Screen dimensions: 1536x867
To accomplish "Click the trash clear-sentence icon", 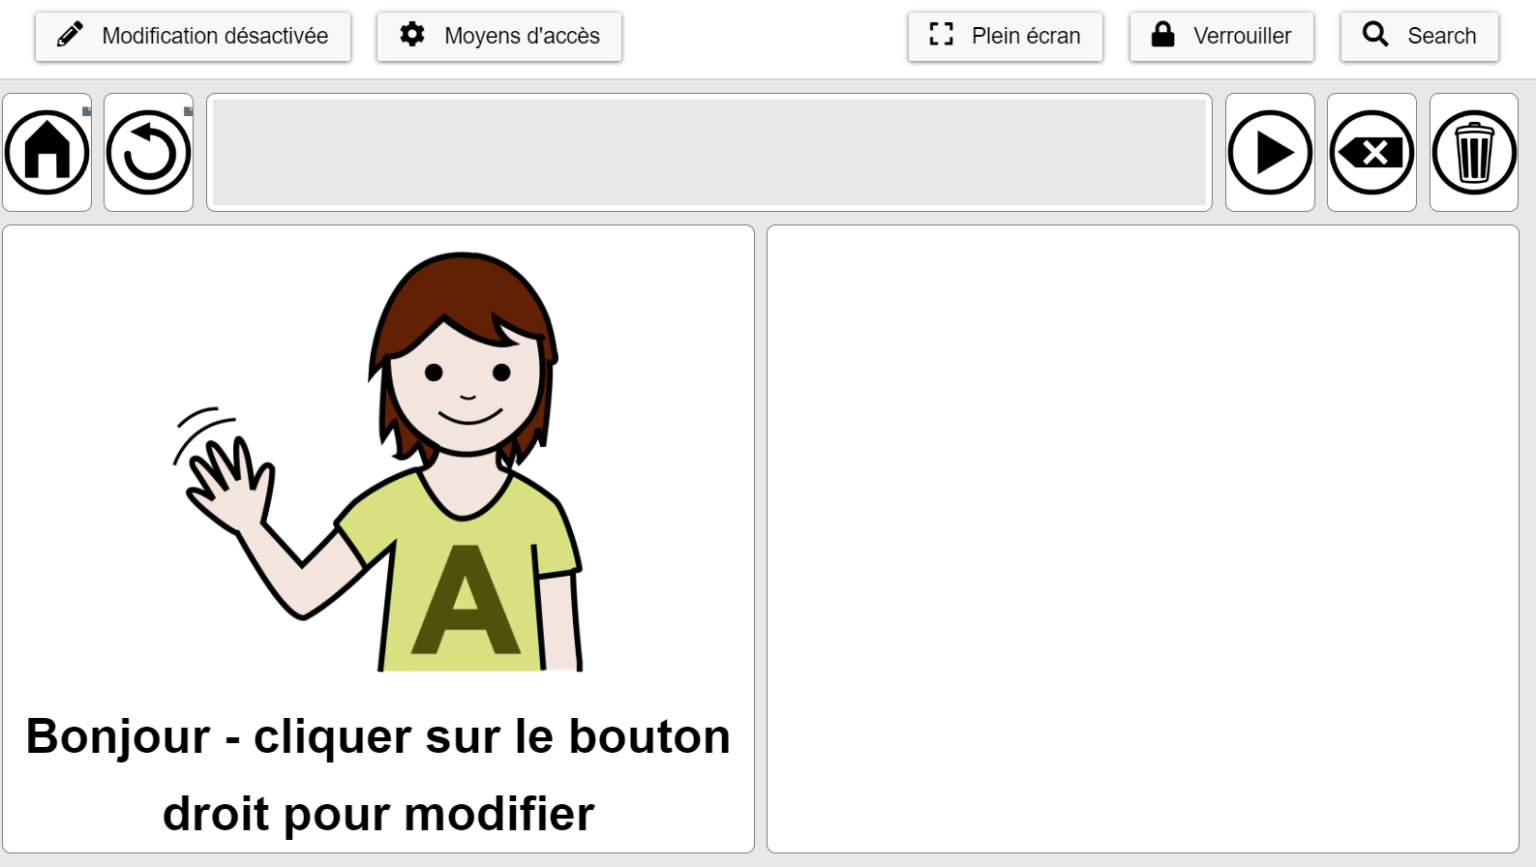I will click(x=1474, y=152).
